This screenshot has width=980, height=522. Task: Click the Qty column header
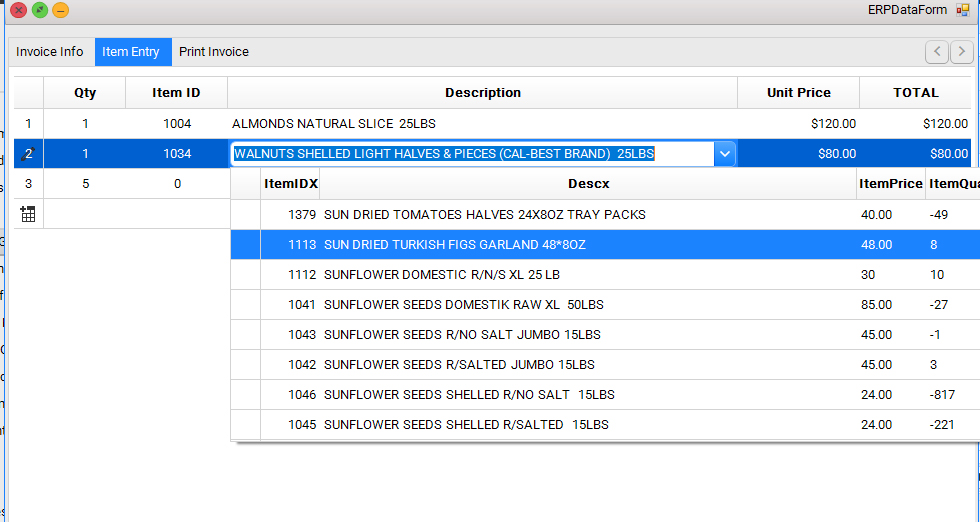pyautogui.click(x=85, y=93)
